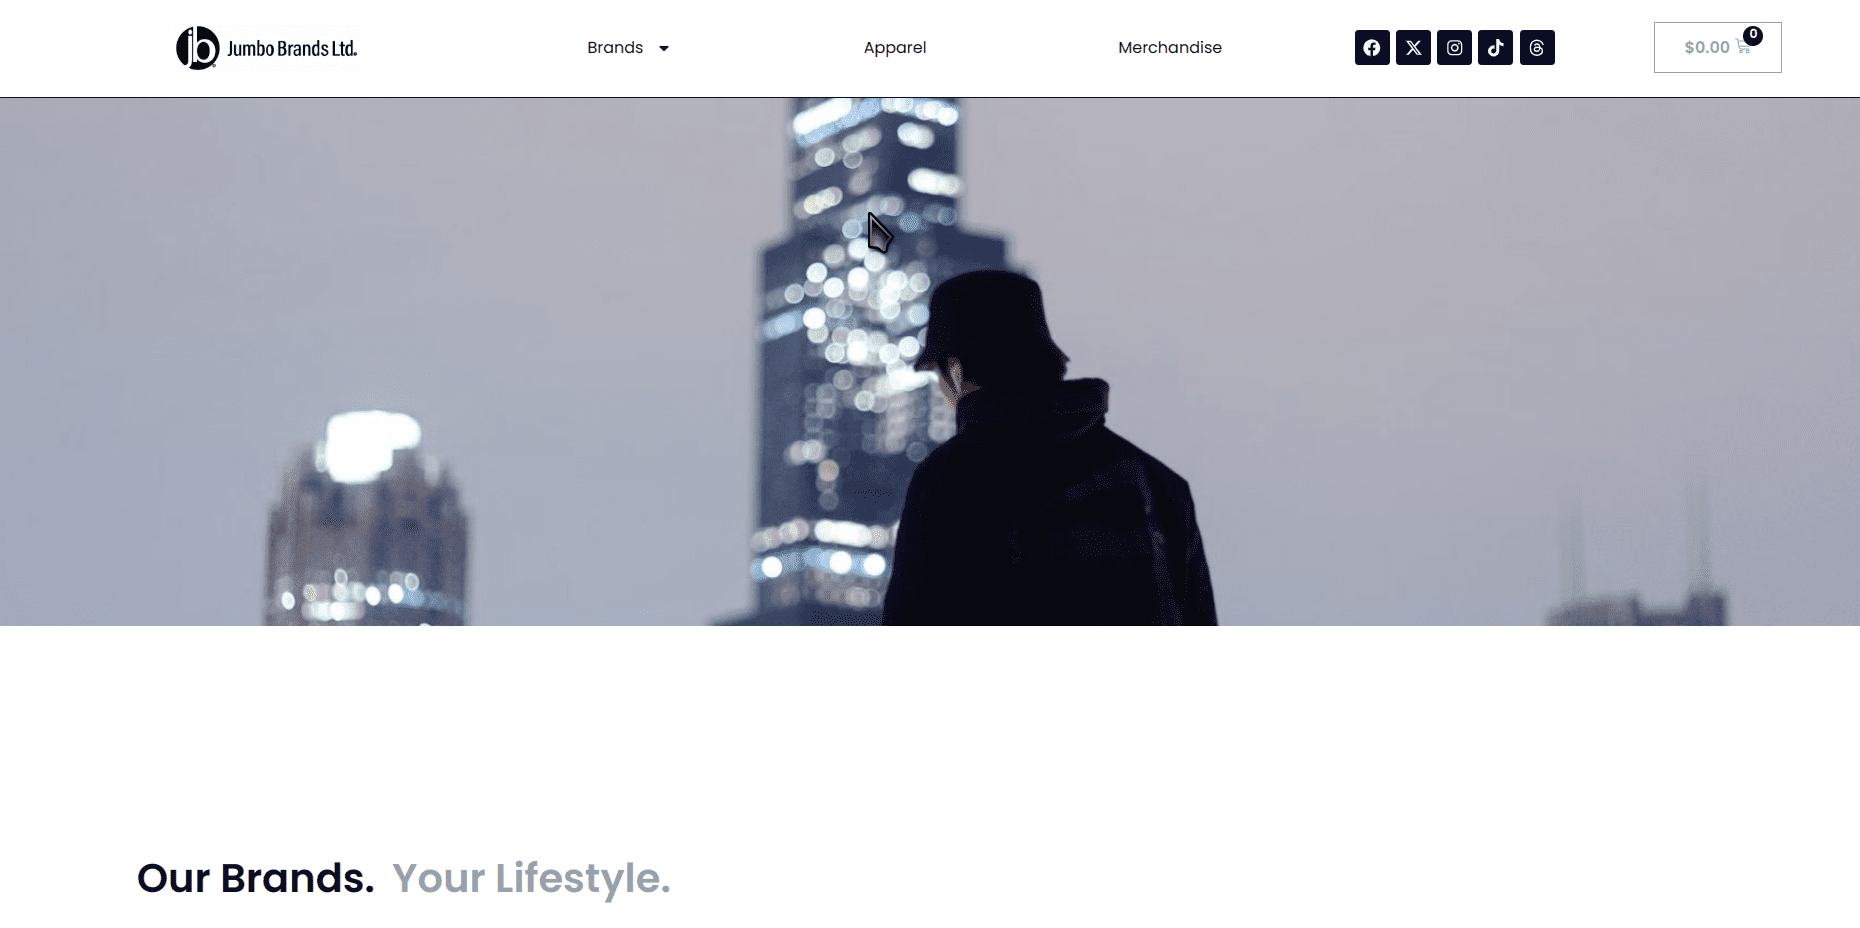The image size is (1860, 928).
Task: Open the TikTok social link
Action: [x=1495, y=48]
